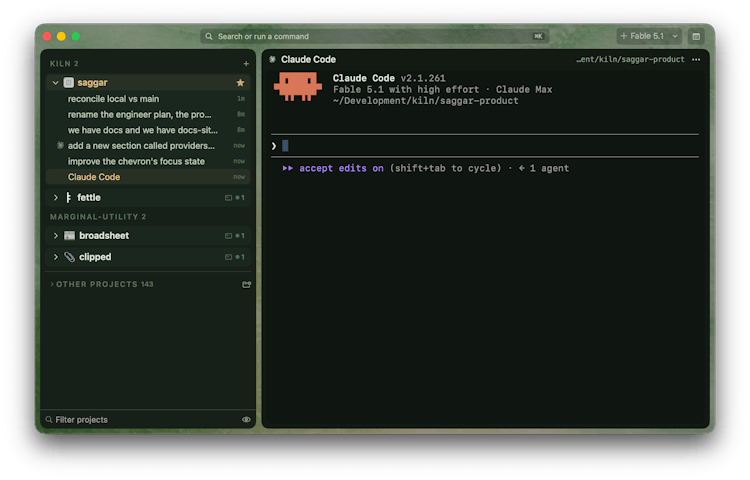Click the ⌘K shortcut badge
The height and width of the screenshot is (480, 750).
coord(538,36)
